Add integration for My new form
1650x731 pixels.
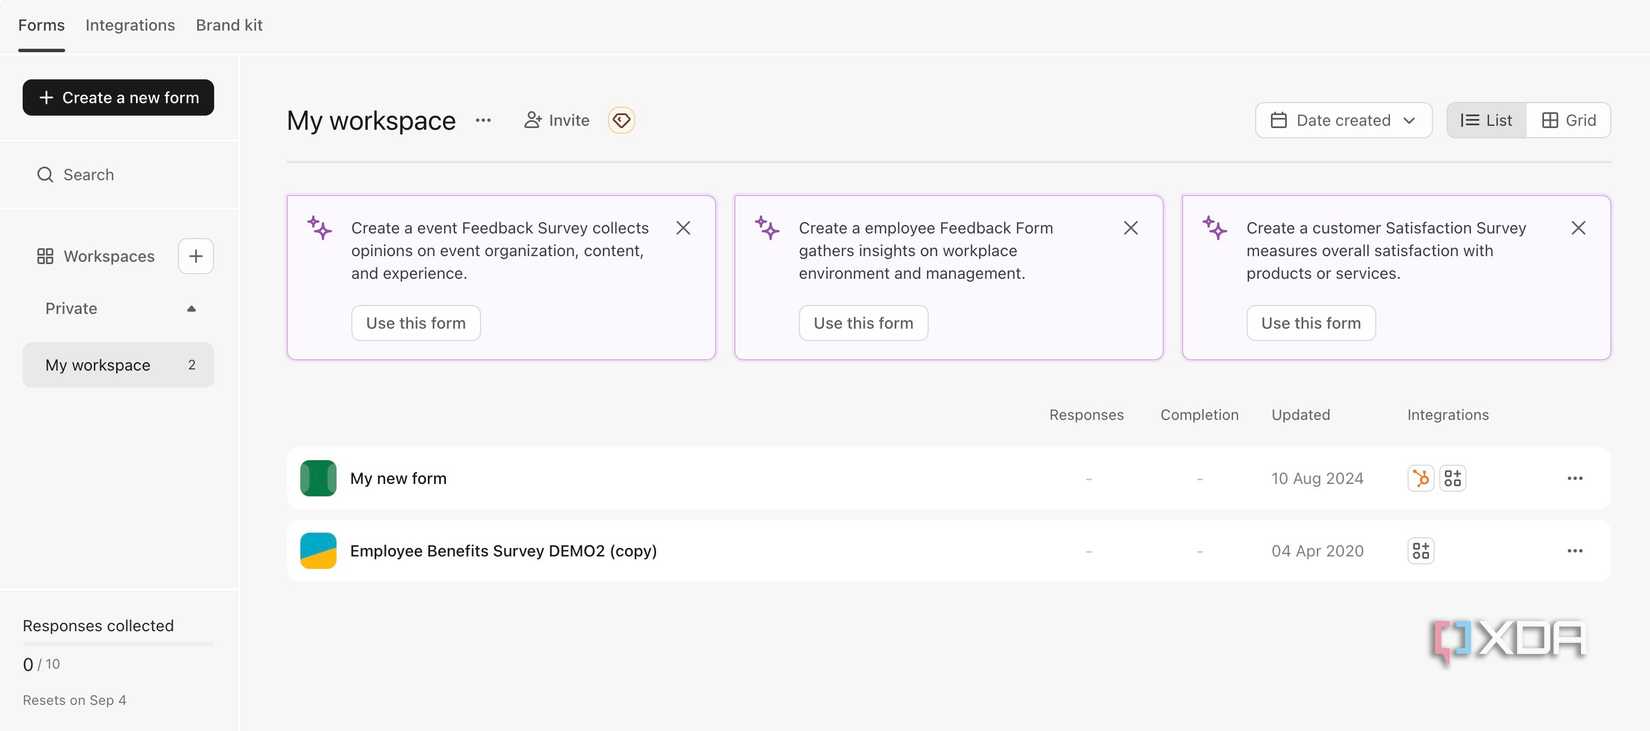coord(1453,478)
